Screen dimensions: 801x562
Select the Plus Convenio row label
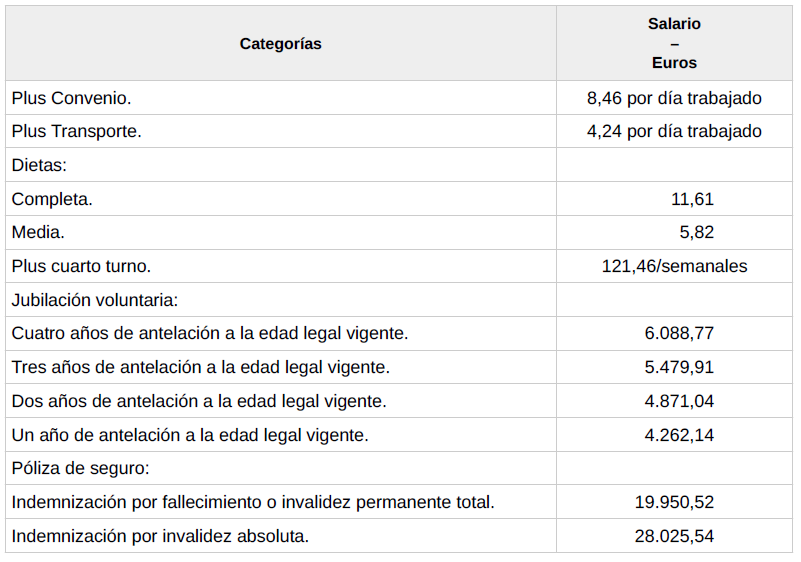(x=72, y=98)
